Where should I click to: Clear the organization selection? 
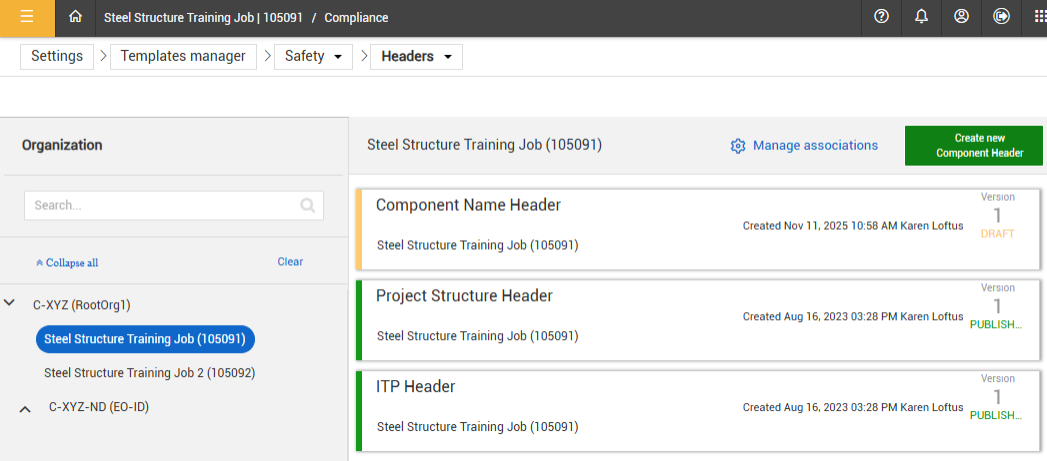coord(290,262)
